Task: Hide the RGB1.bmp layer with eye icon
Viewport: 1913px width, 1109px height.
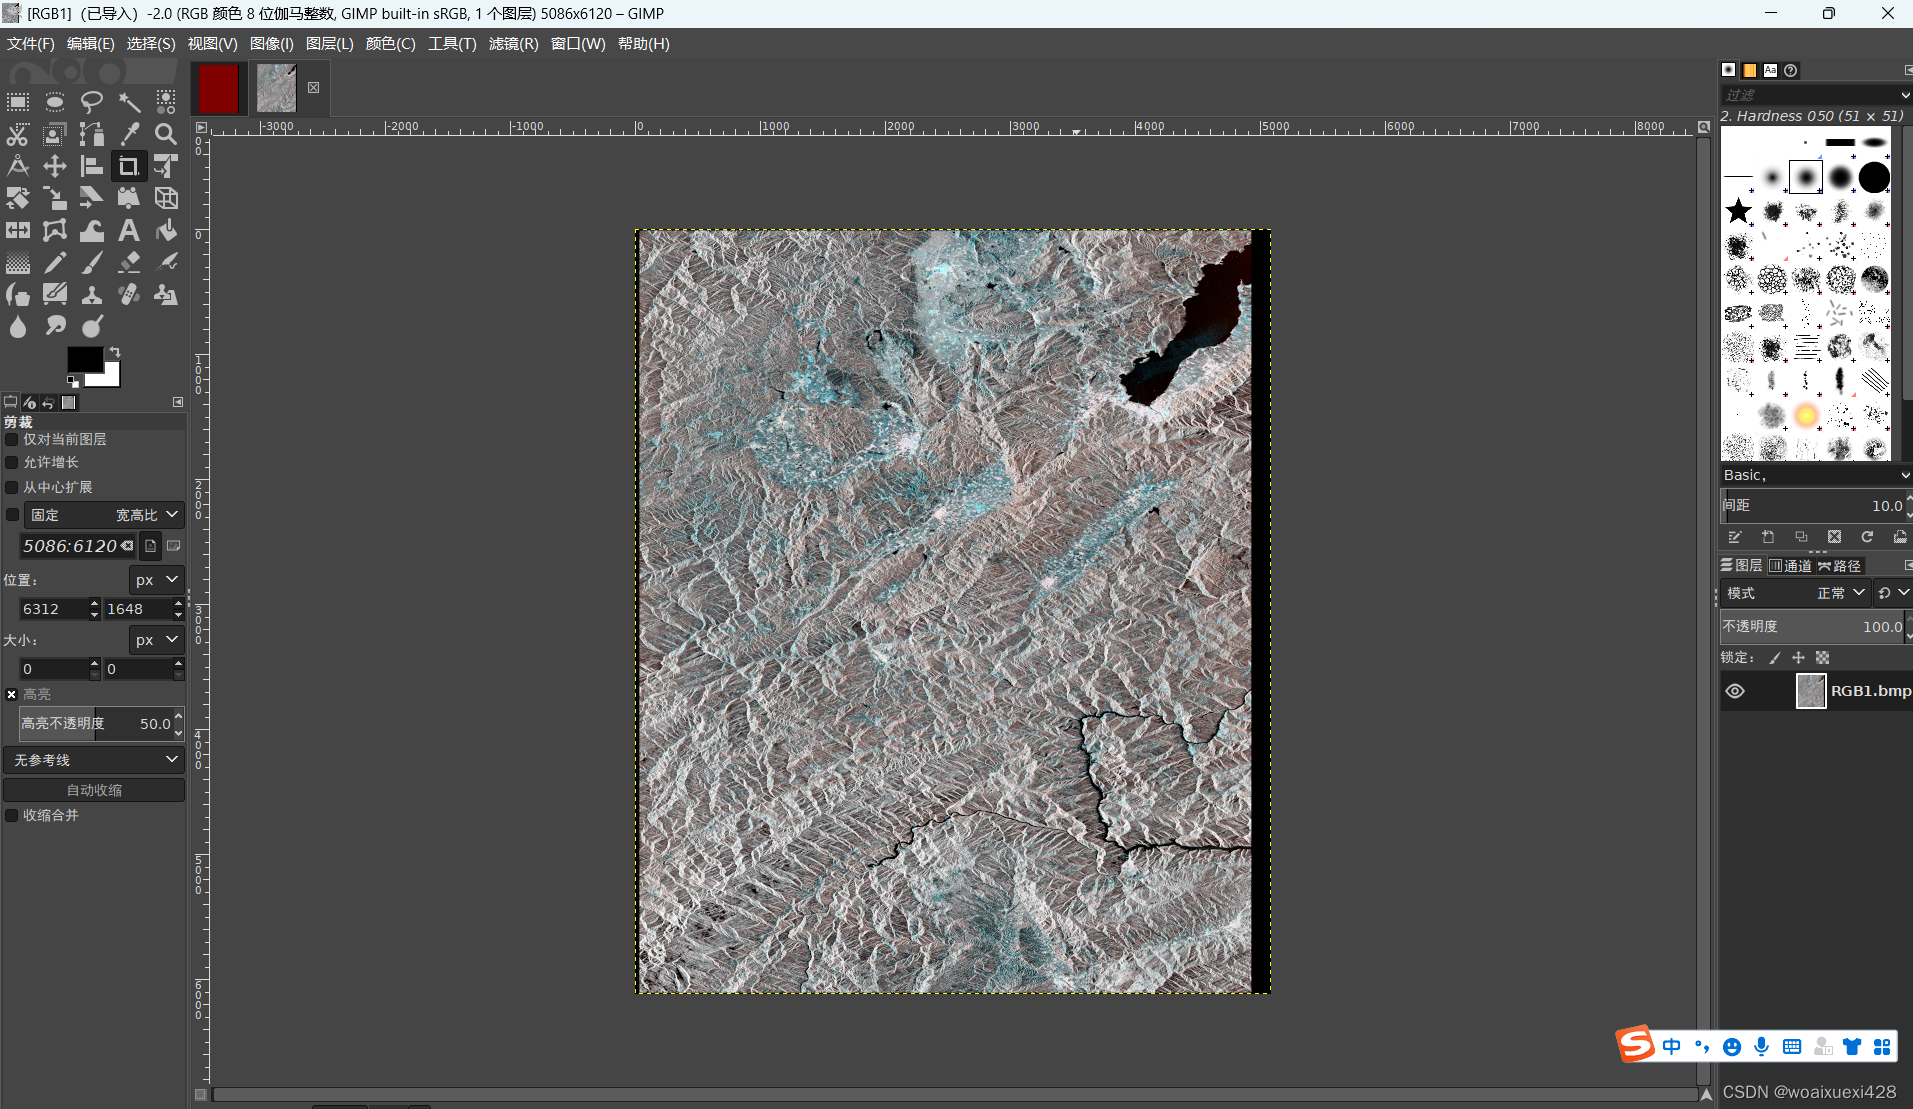Action: [x=1735, y=691]
